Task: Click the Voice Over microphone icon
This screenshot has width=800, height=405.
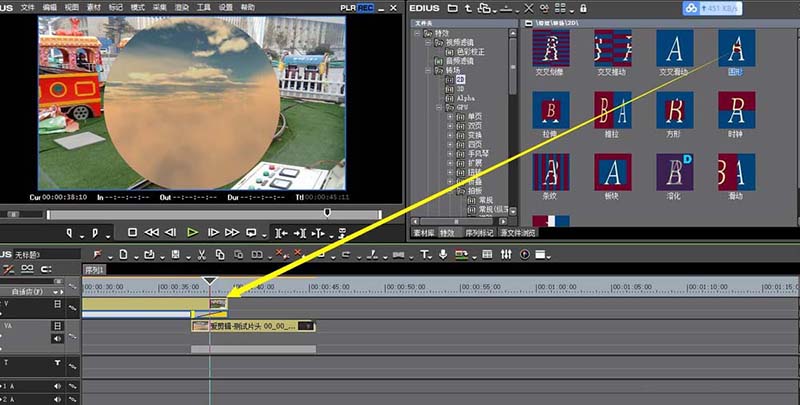Action: pyautogui.click(x=443, y=254)
